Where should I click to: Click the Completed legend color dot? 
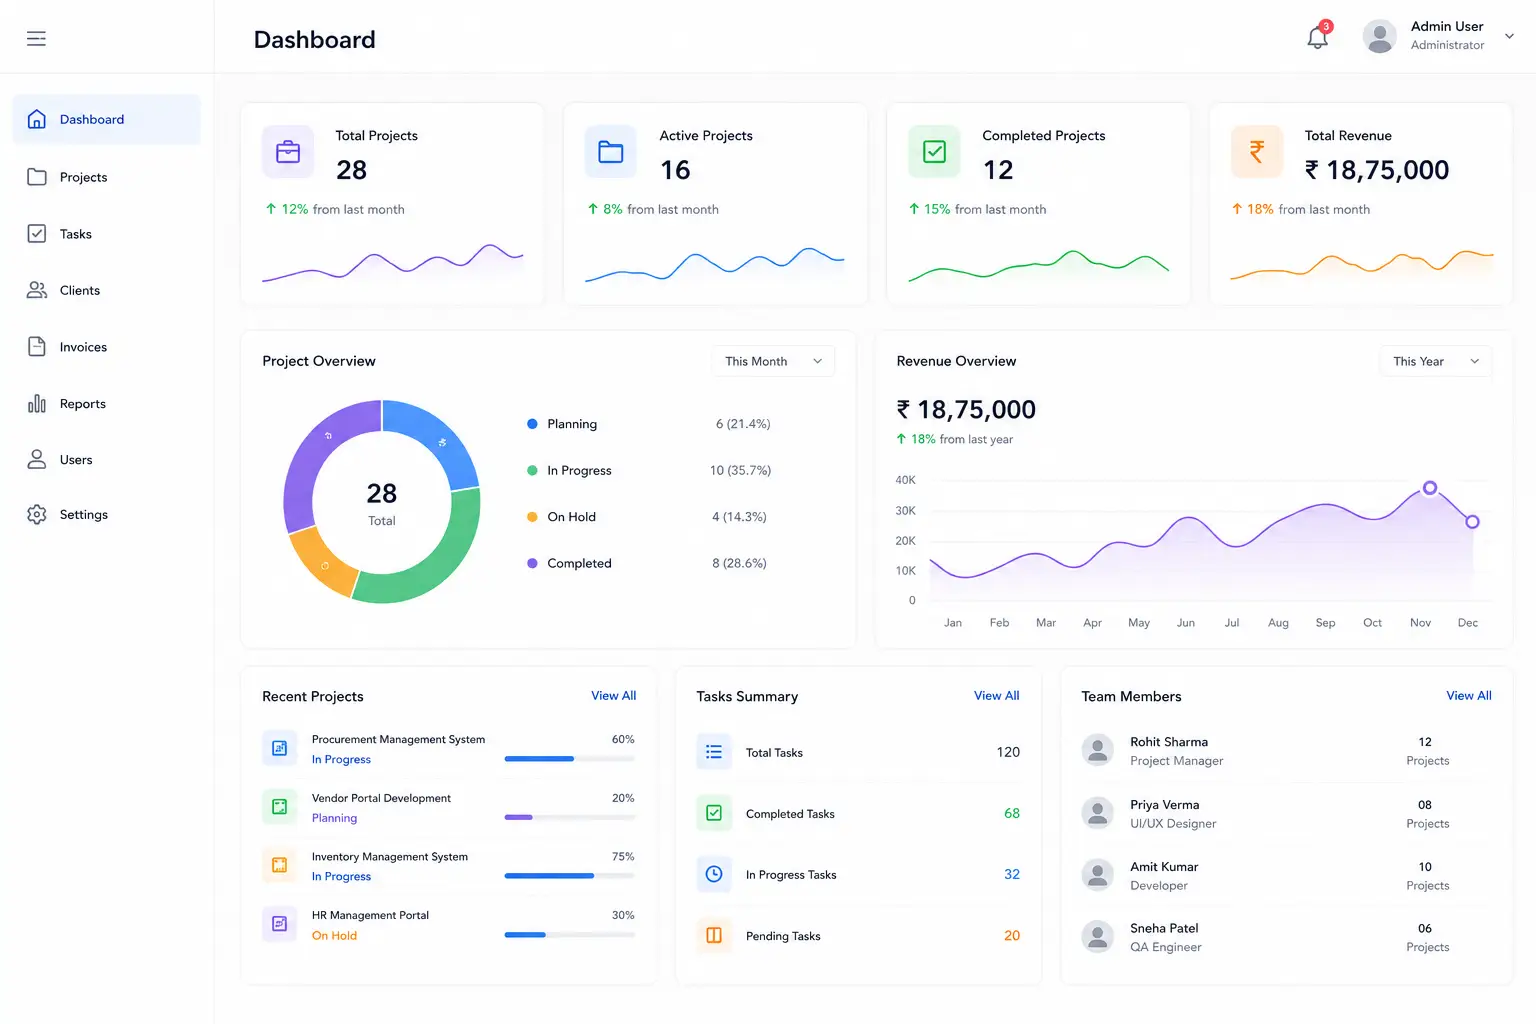point(532,563)
